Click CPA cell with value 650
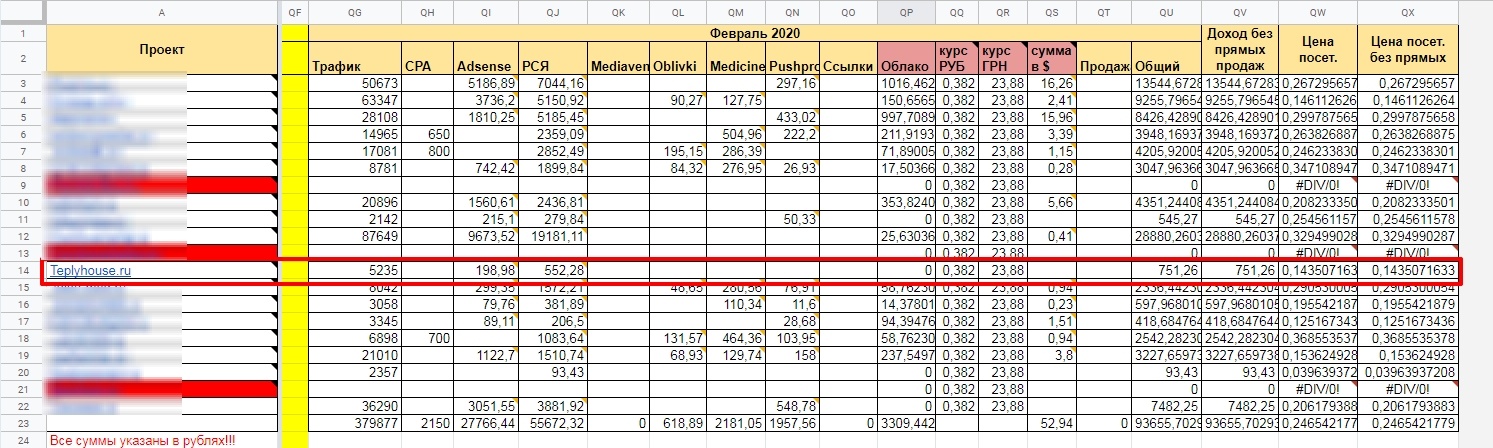 [x=427, y=134]
